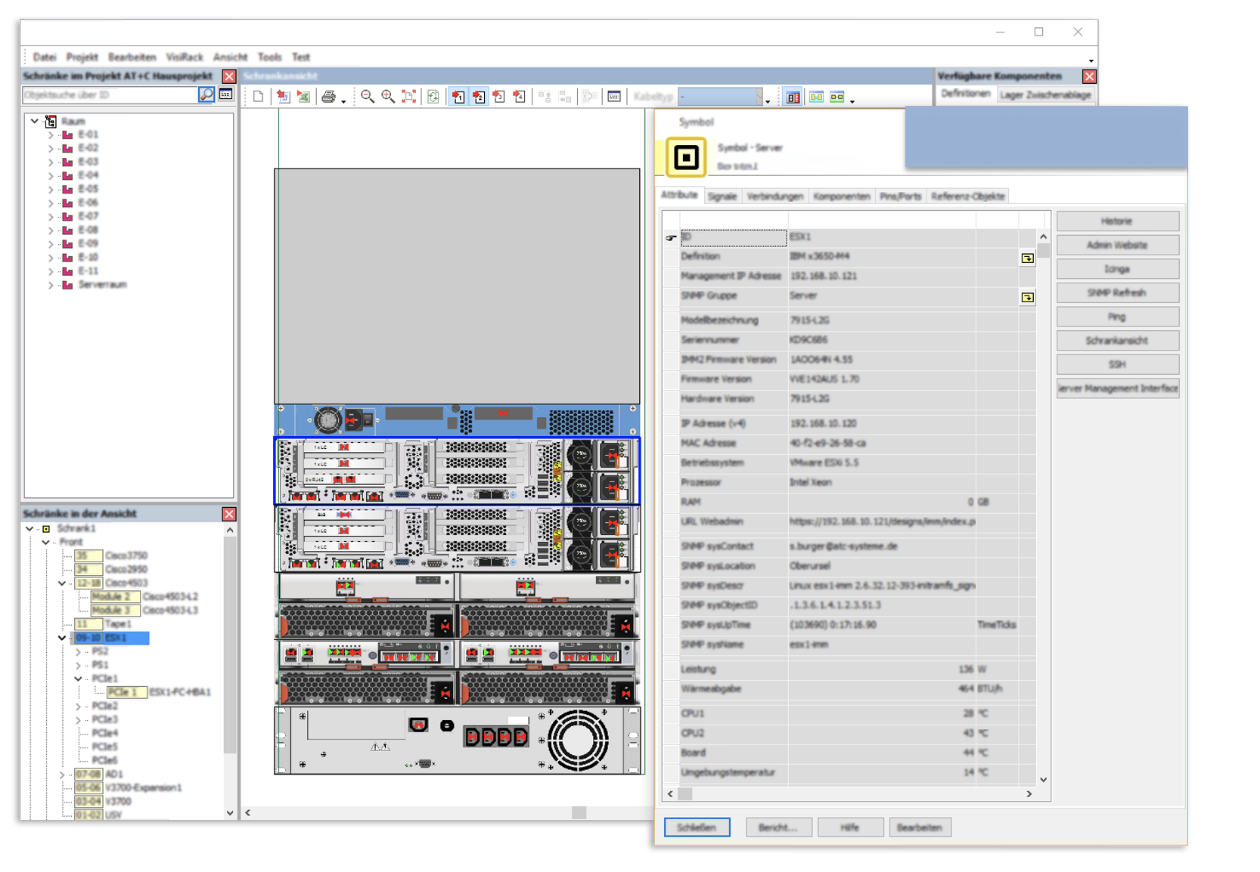This screenshot has width=1260, height=872.
Task: Click the zoom in magnifier icon
Action: tap(388, 97)
